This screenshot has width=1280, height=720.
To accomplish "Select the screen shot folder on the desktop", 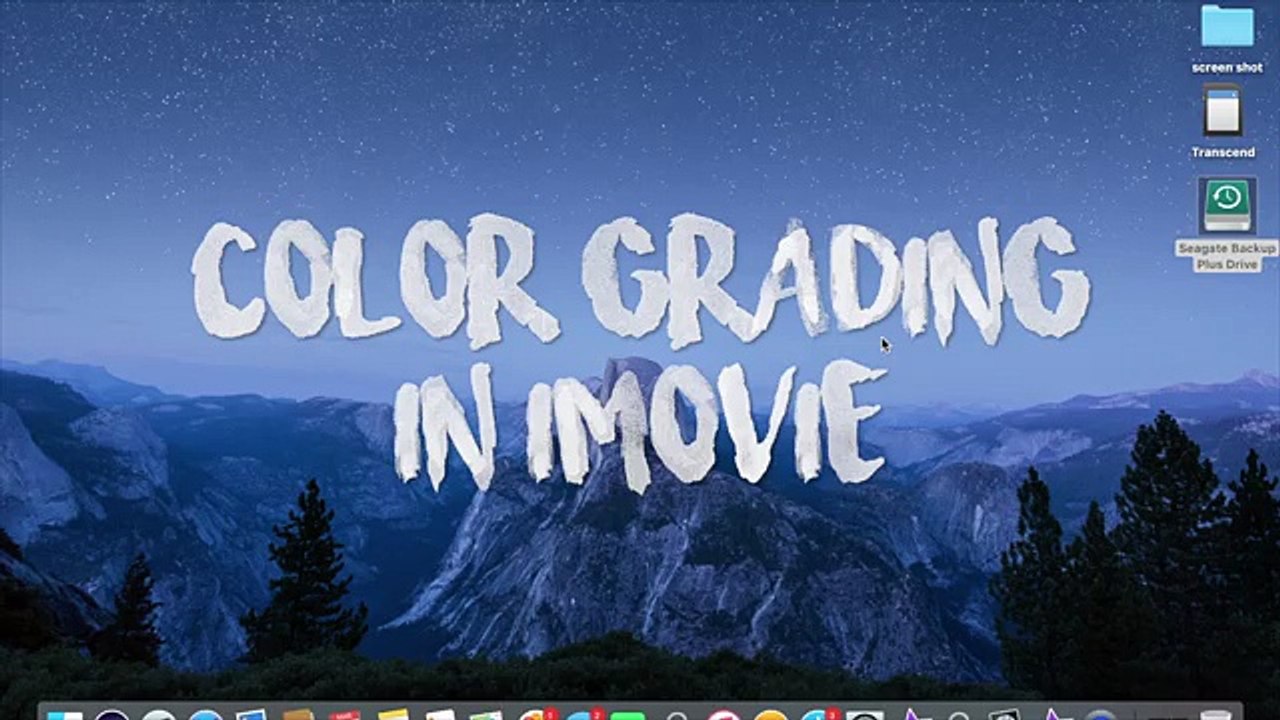I will [x=1227, y=27].
